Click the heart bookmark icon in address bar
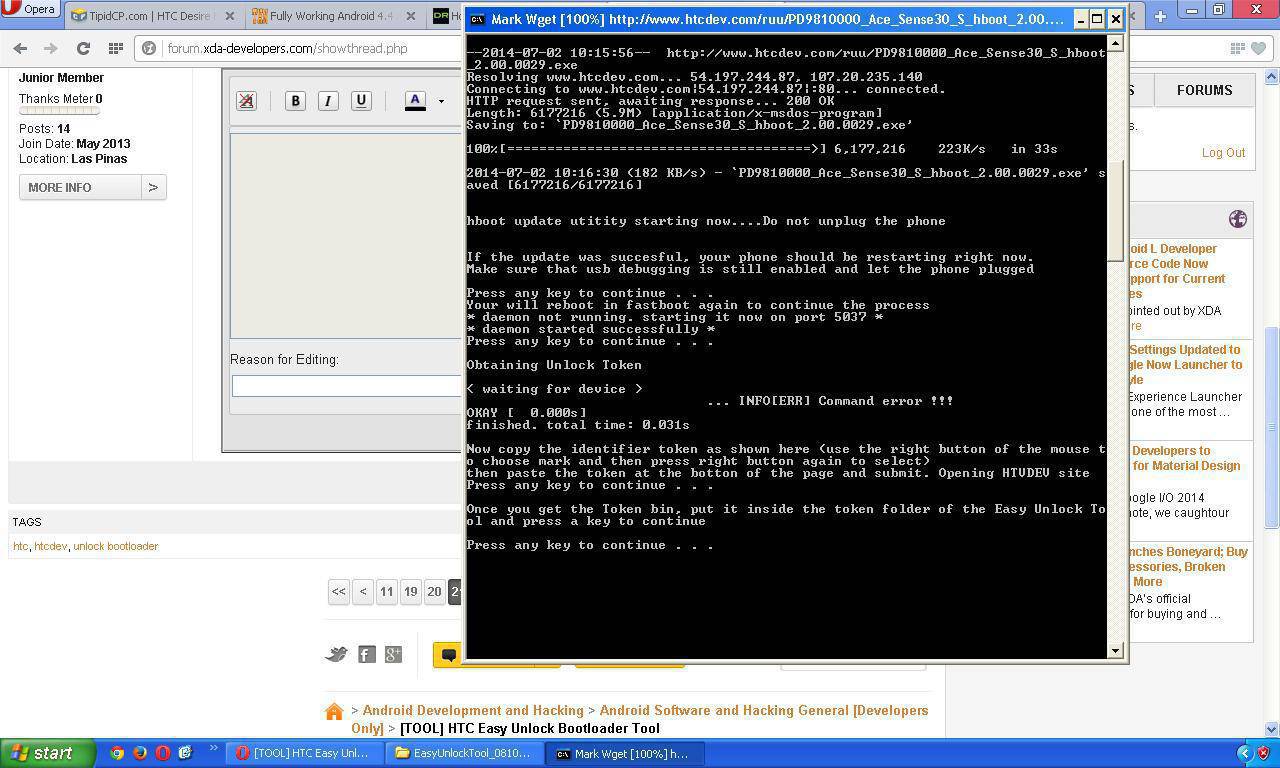The image size is (1280, 768). click(x=1258, y=48)
